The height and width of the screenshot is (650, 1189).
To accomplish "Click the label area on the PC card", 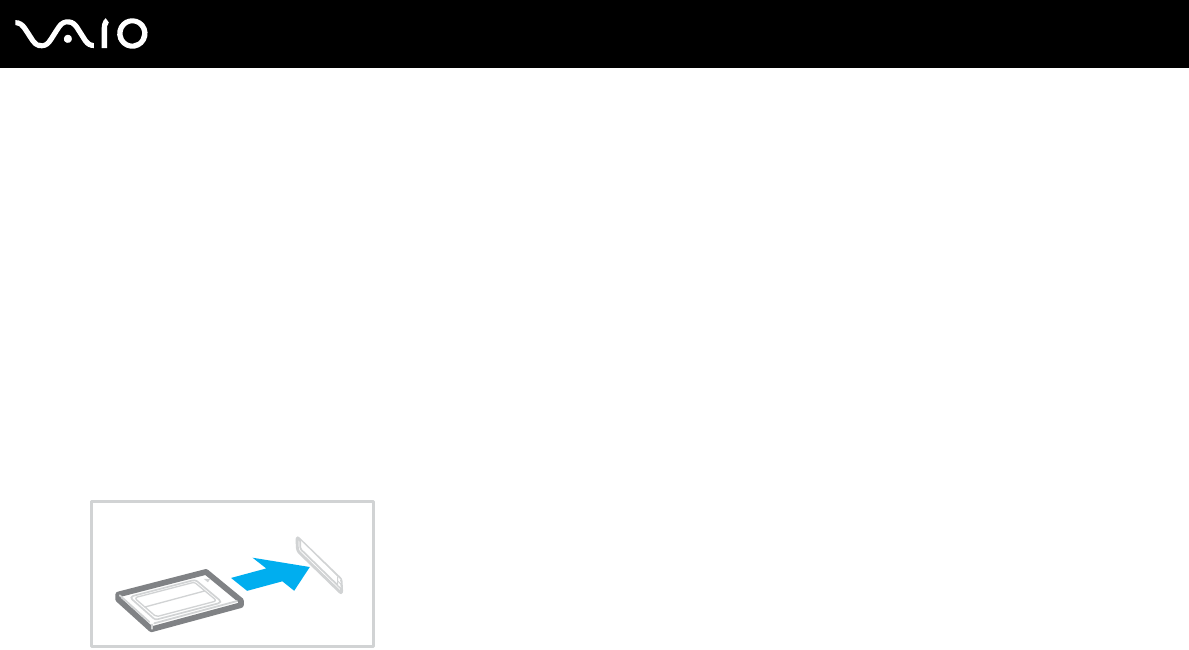I will point(176,597).
